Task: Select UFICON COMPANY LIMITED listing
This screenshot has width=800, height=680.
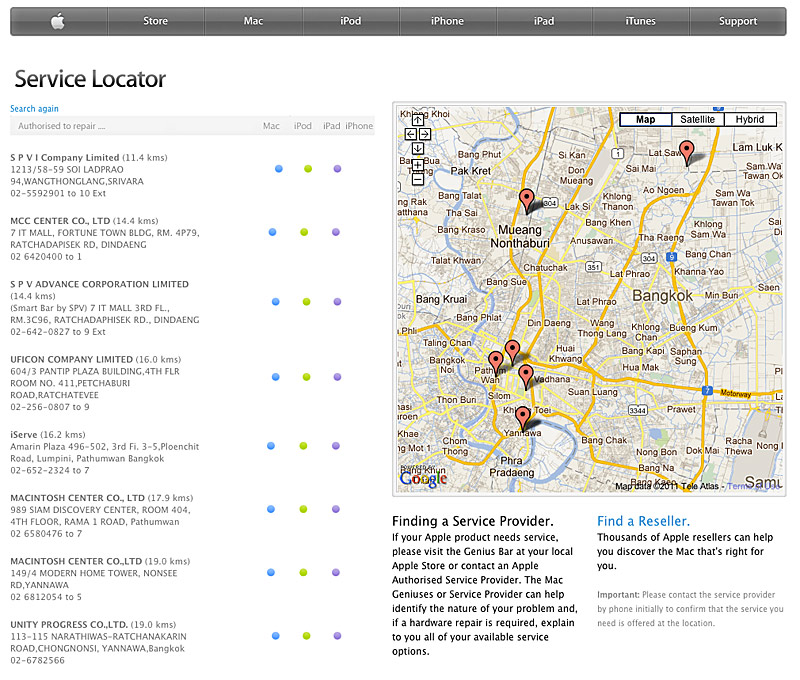Action: tap(96, 383)
